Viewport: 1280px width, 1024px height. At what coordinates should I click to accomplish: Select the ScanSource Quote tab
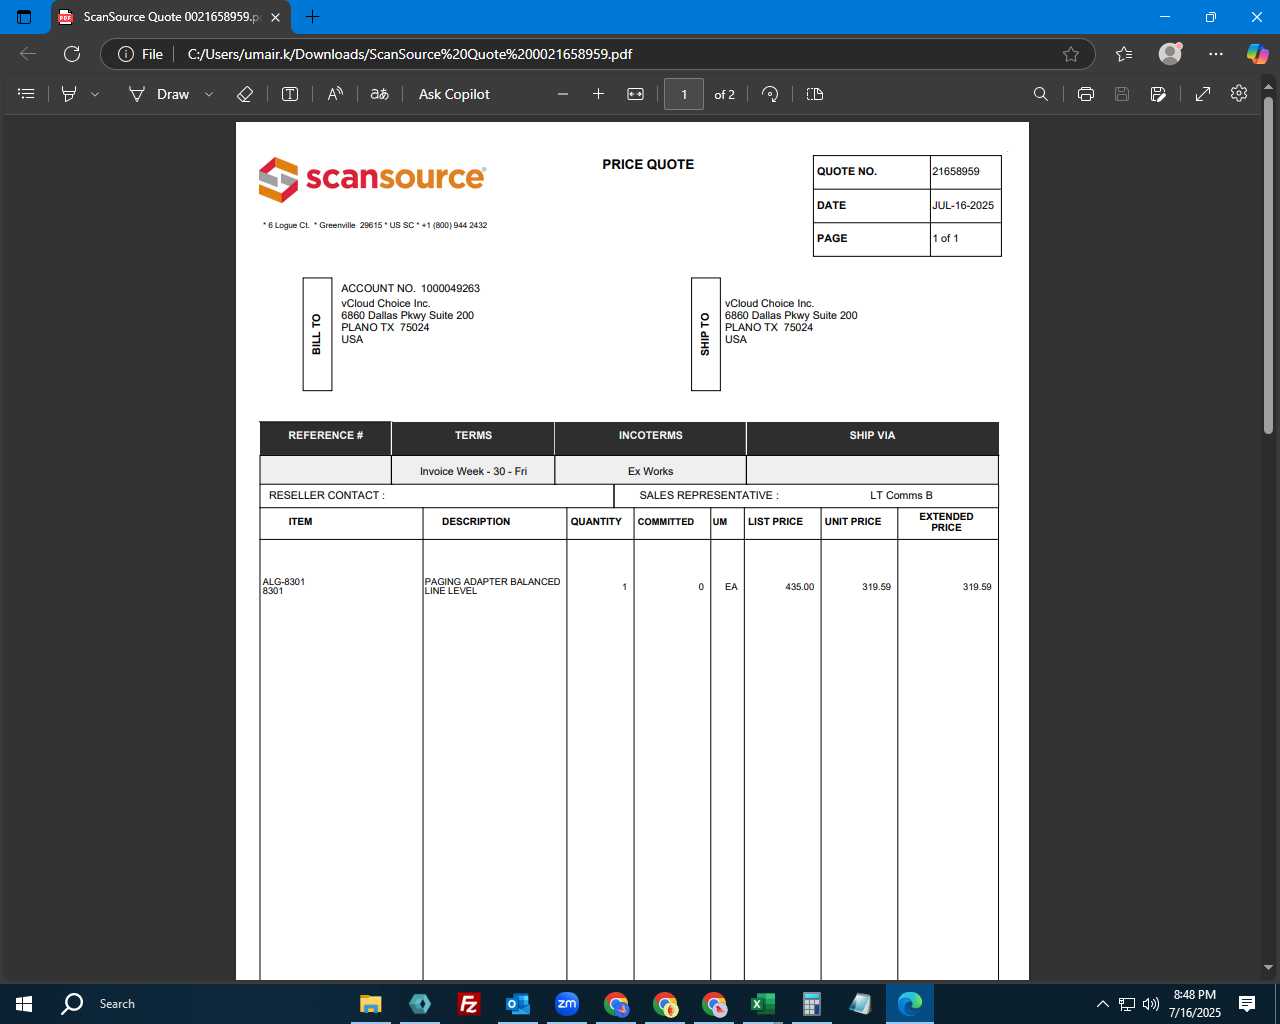170,17
